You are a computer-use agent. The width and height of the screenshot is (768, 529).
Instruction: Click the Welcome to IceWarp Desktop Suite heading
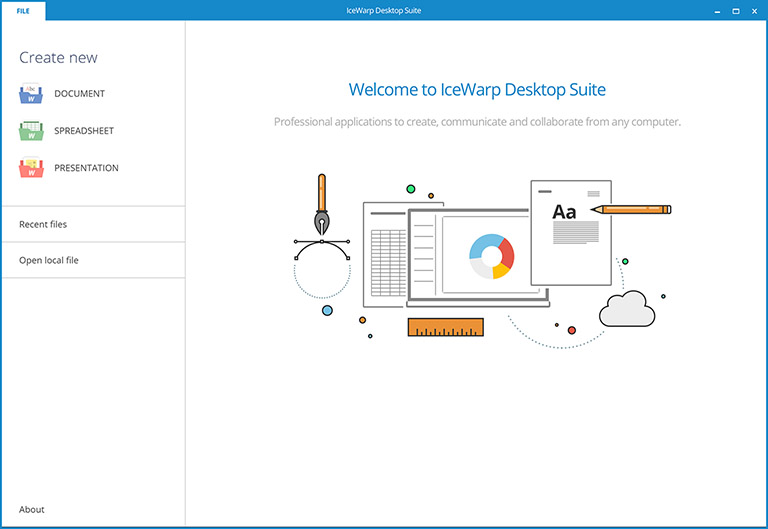(477, 90)
